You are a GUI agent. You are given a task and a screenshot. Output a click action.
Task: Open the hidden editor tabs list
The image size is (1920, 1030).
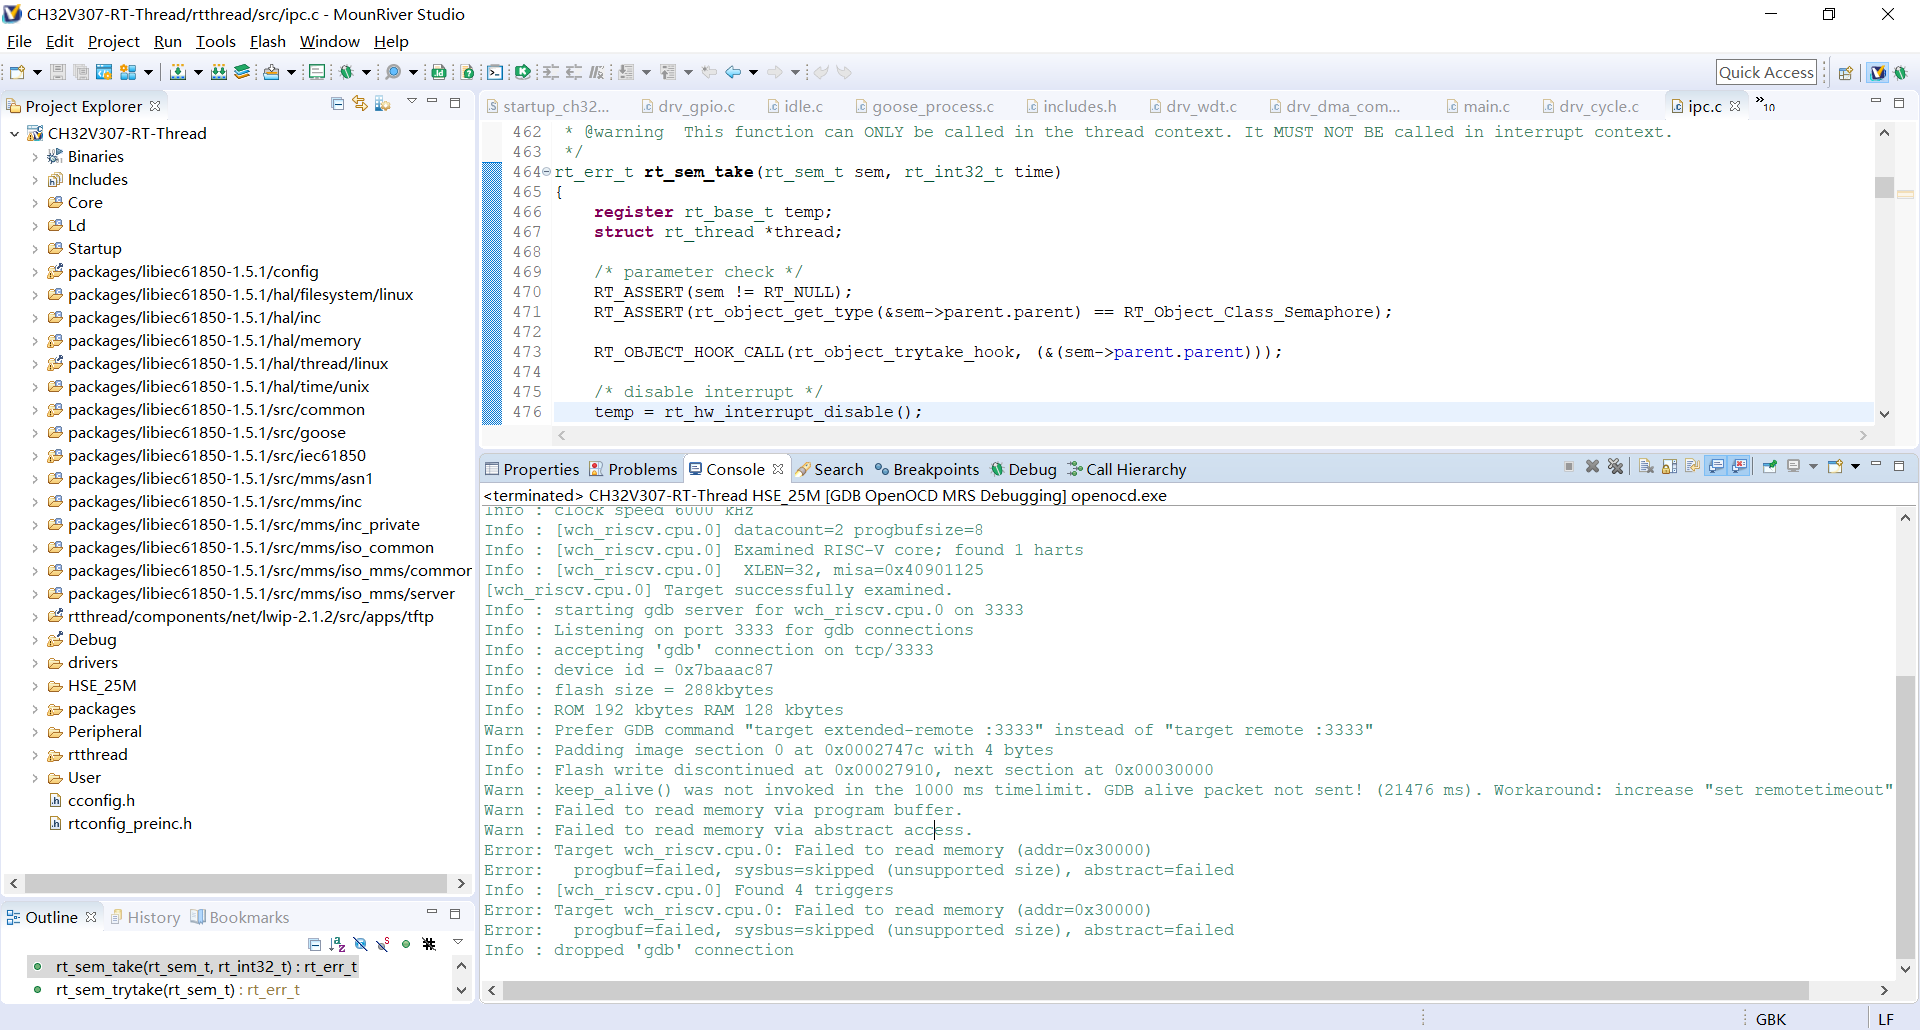[x=1765, y=104]
